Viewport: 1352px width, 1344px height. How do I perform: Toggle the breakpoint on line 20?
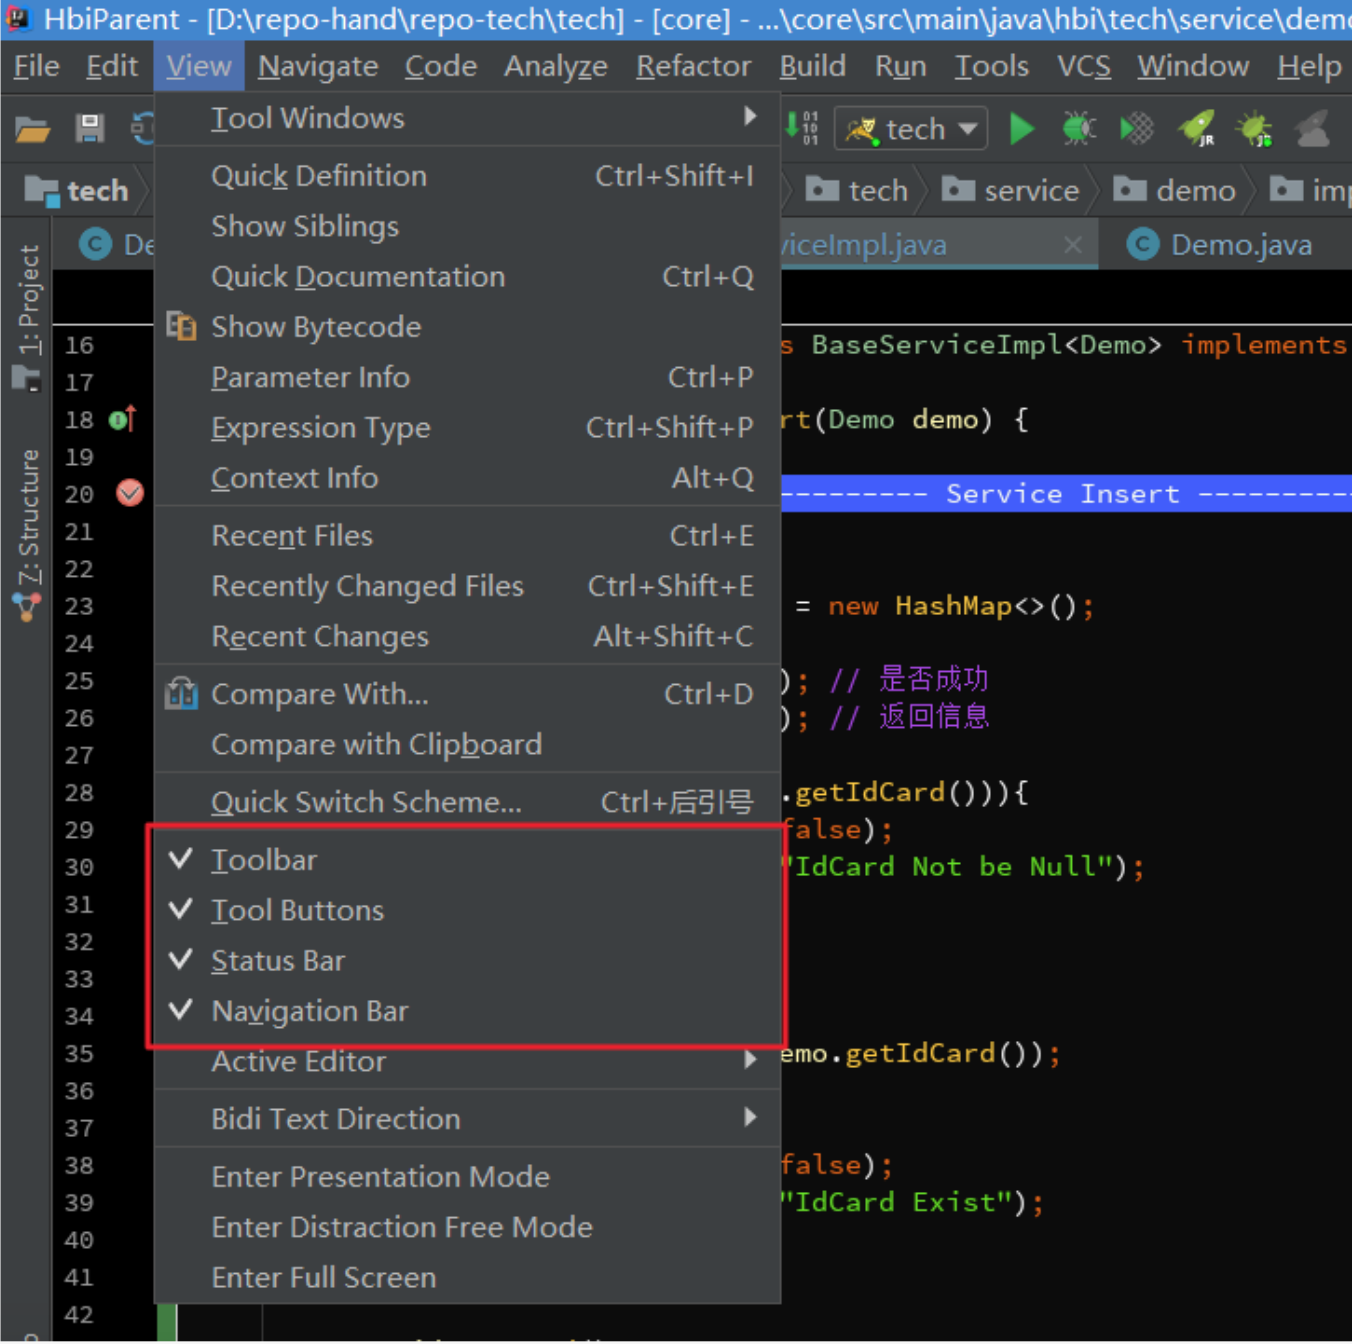[130, 493]
